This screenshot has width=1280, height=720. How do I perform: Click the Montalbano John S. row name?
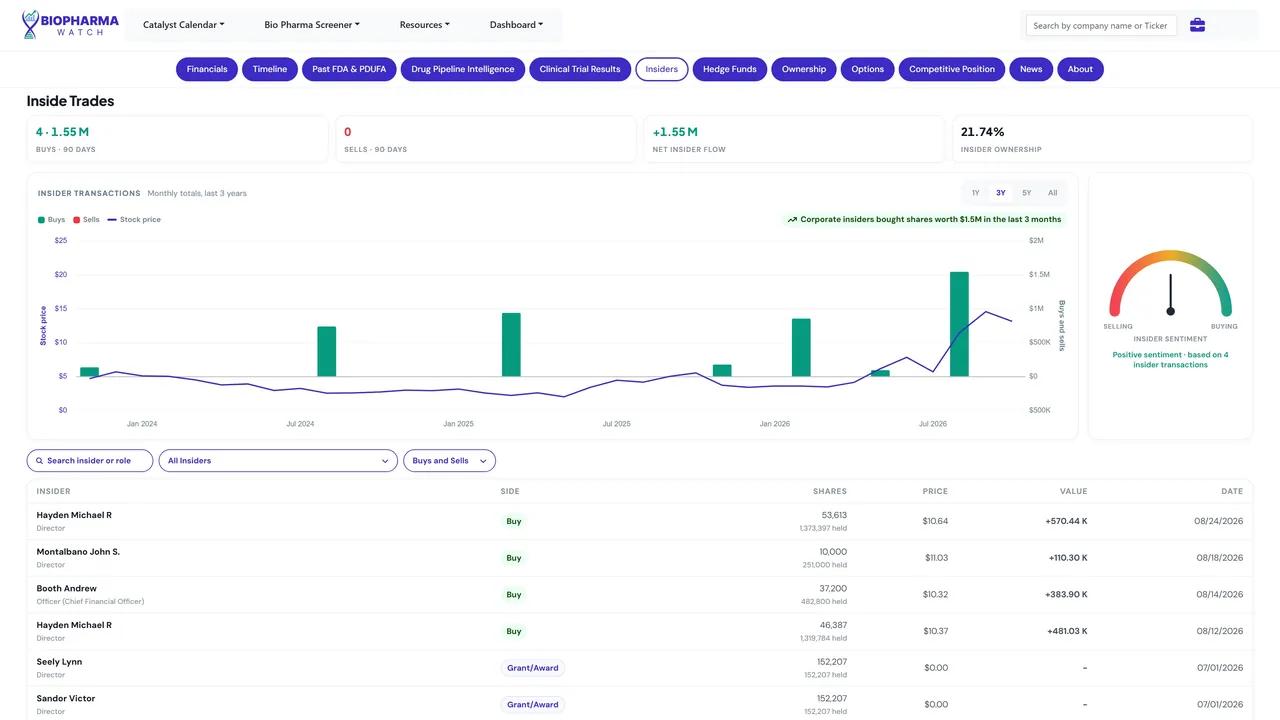[78, 552]
